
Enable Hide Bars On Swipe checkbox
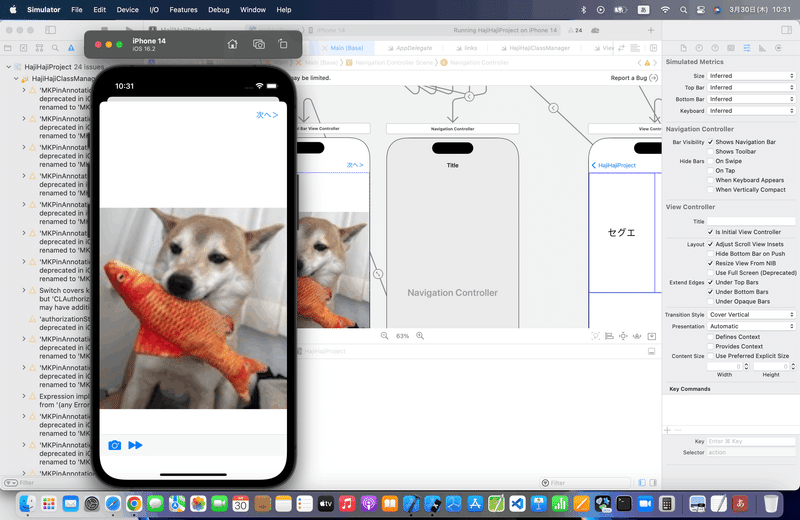coord(710,161)
